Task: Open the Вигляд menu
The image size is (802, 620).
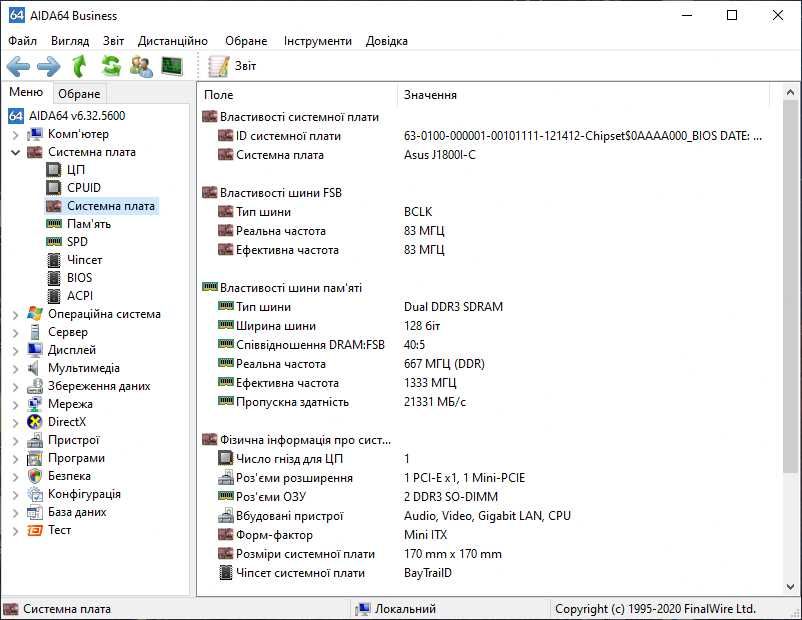Action: coord(70,41)
